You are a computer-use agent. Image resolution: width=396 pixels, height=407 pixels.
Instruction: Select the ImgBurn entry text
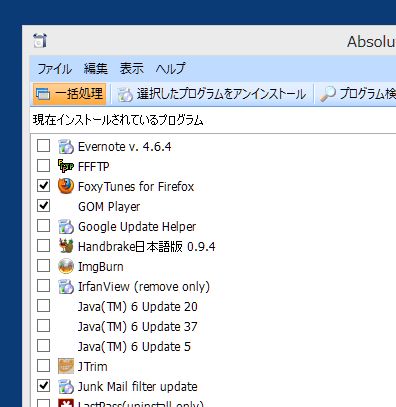point(101,267)
